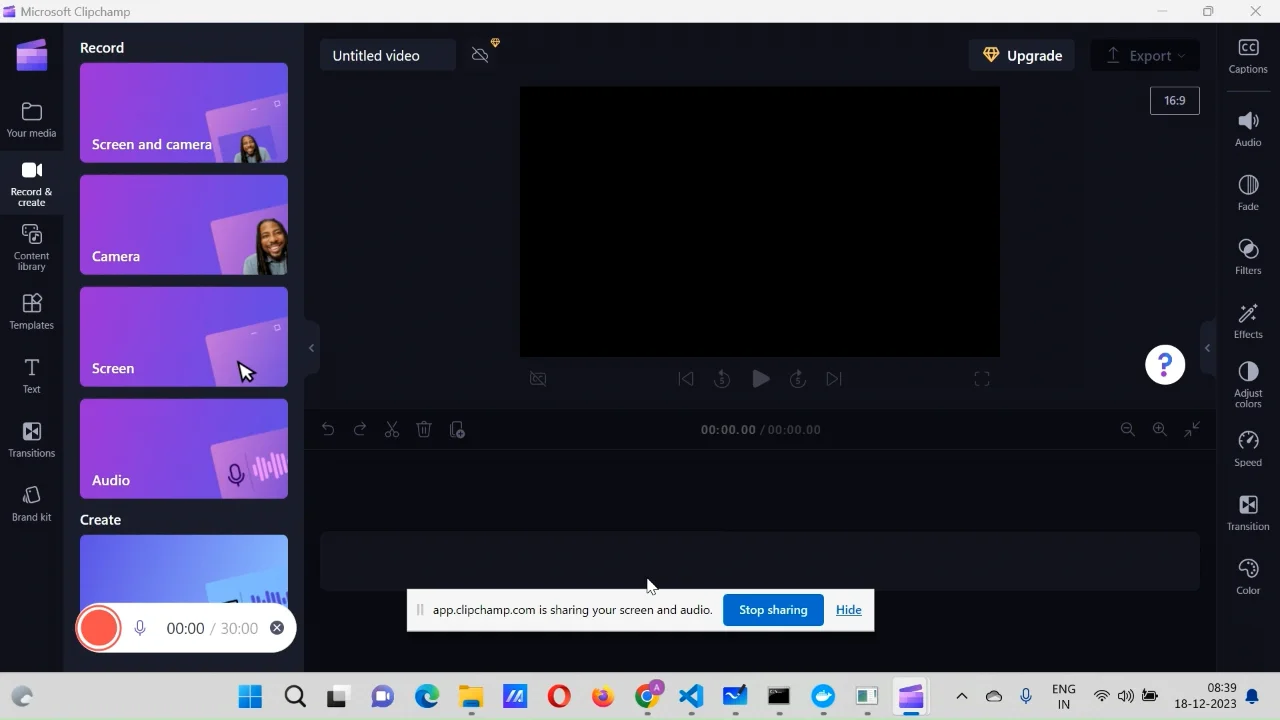
Task: Zoom in timeline
Action: (1160, 429)
